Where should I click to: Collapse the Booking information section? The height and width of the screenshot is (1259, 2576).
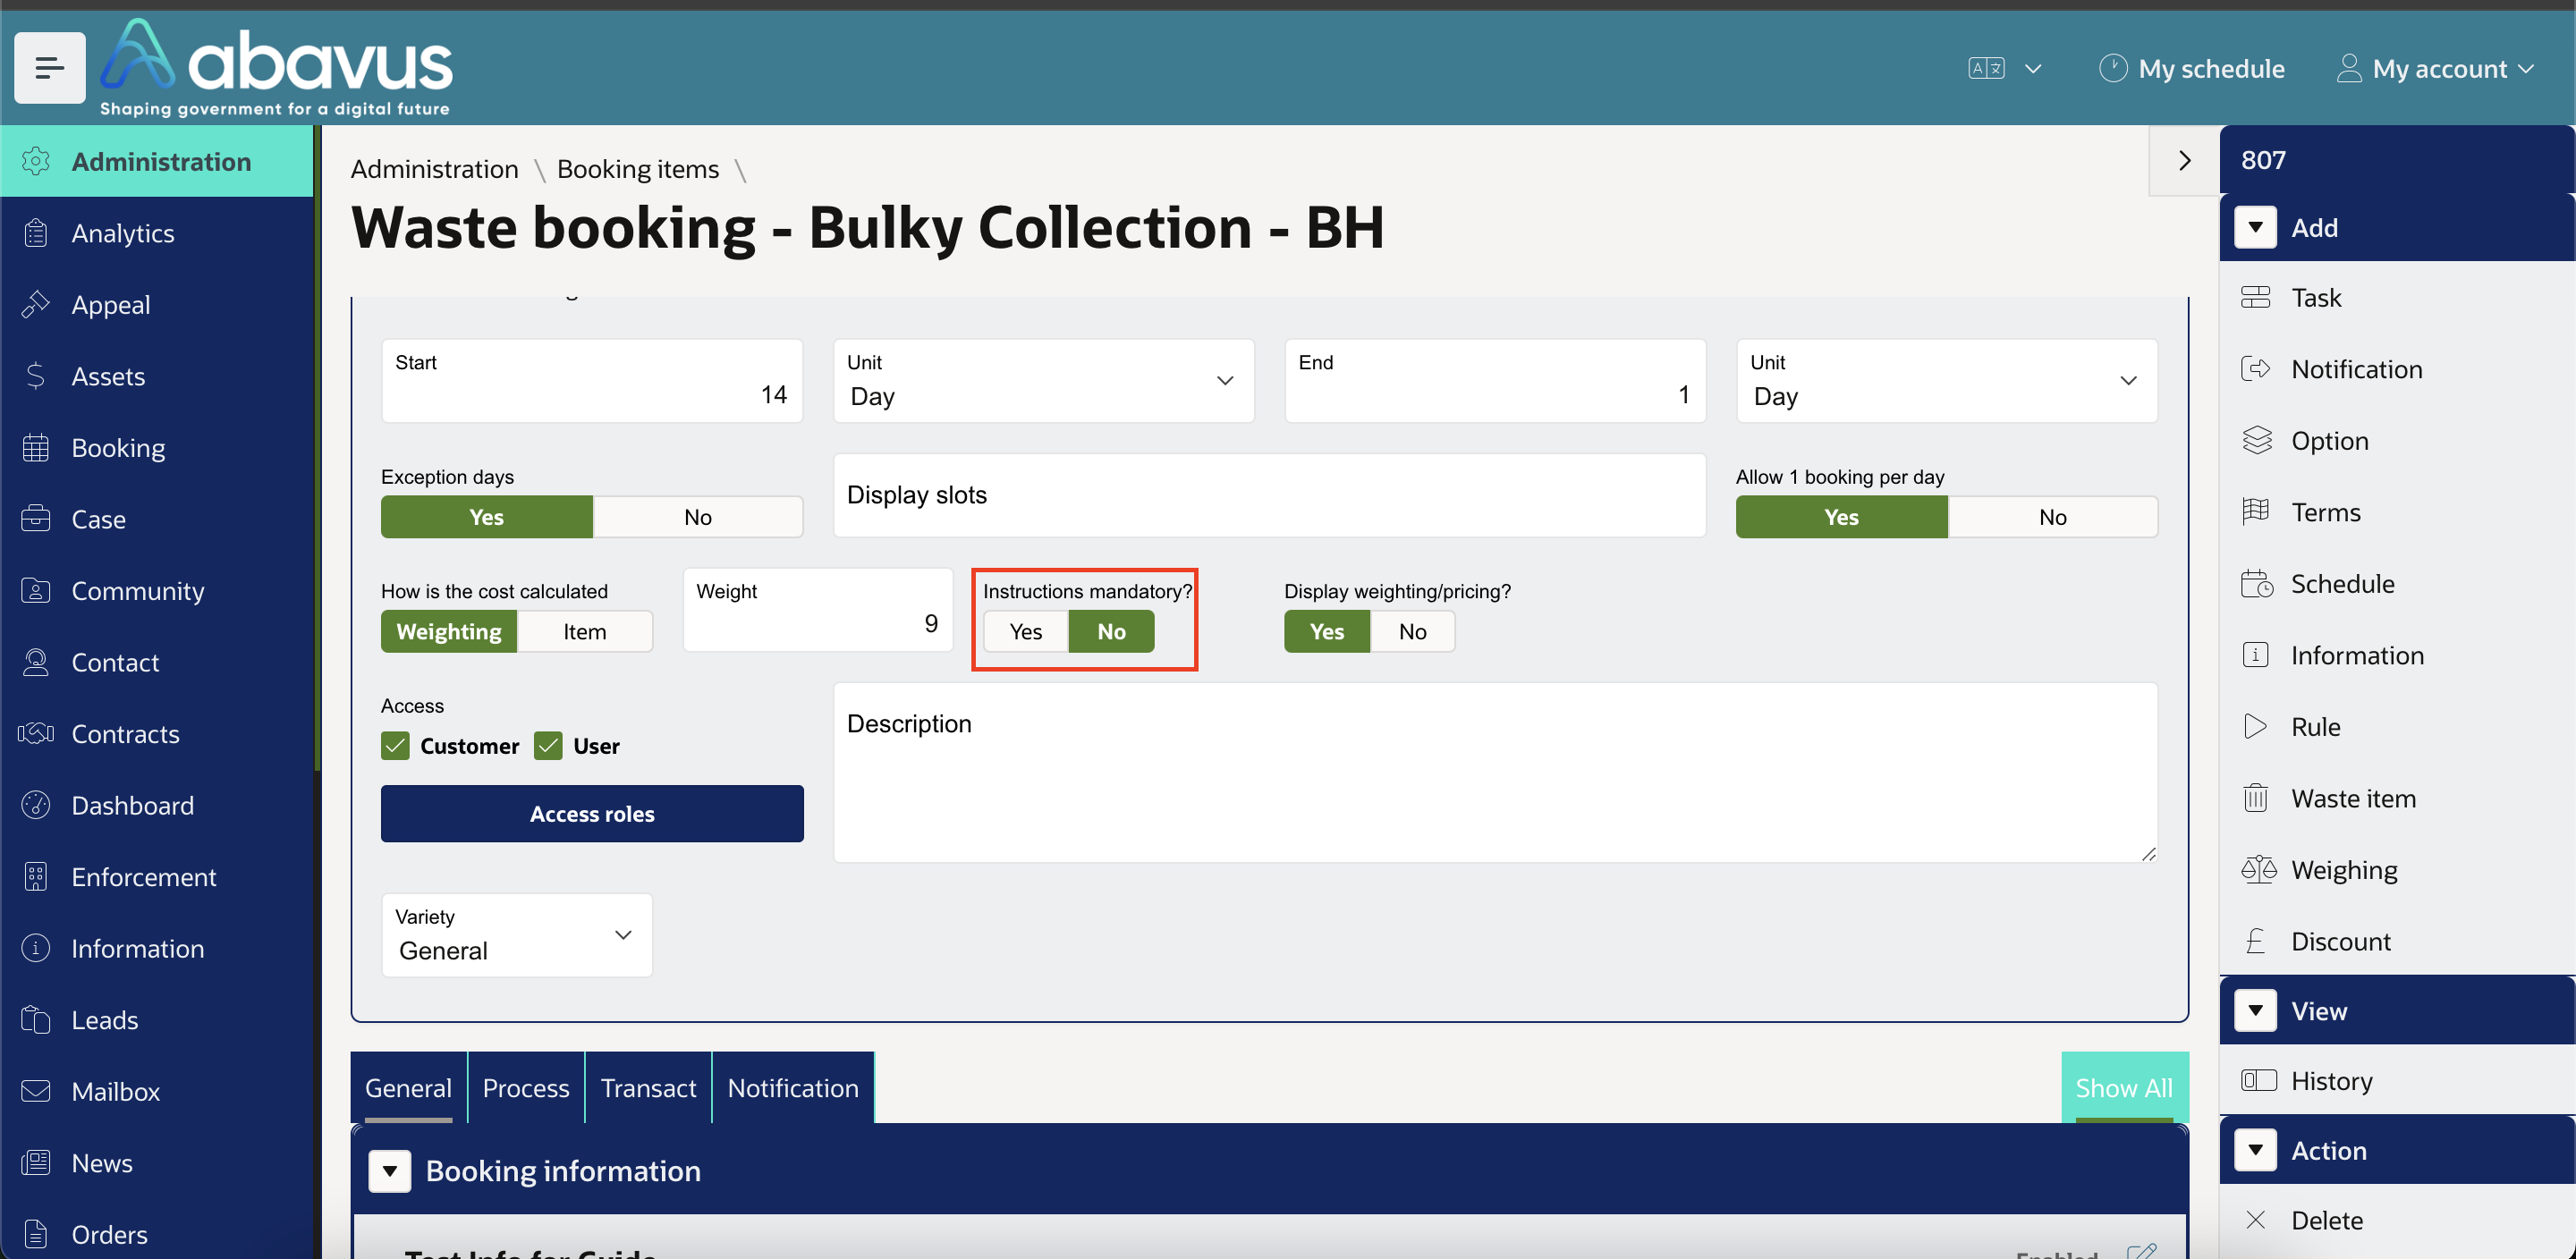pyautogui.click(x=390, y=1171)
